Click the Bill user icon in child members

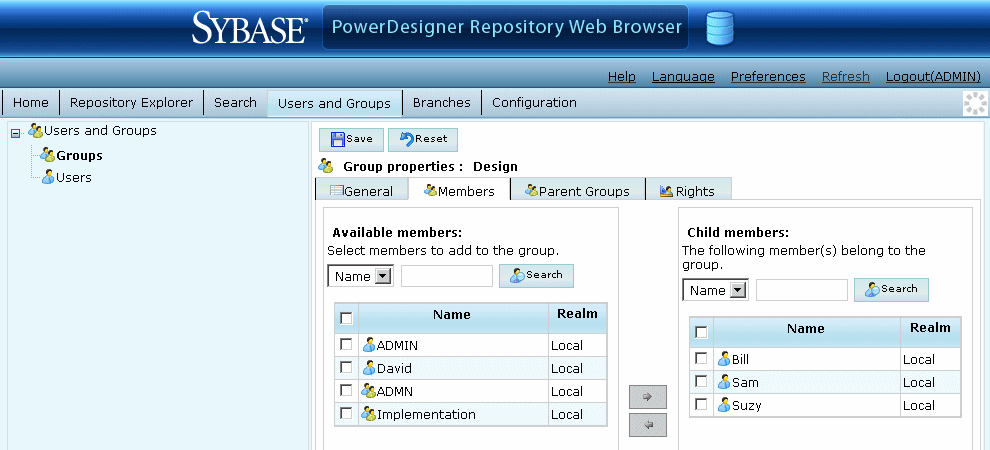tap(724, 359)
